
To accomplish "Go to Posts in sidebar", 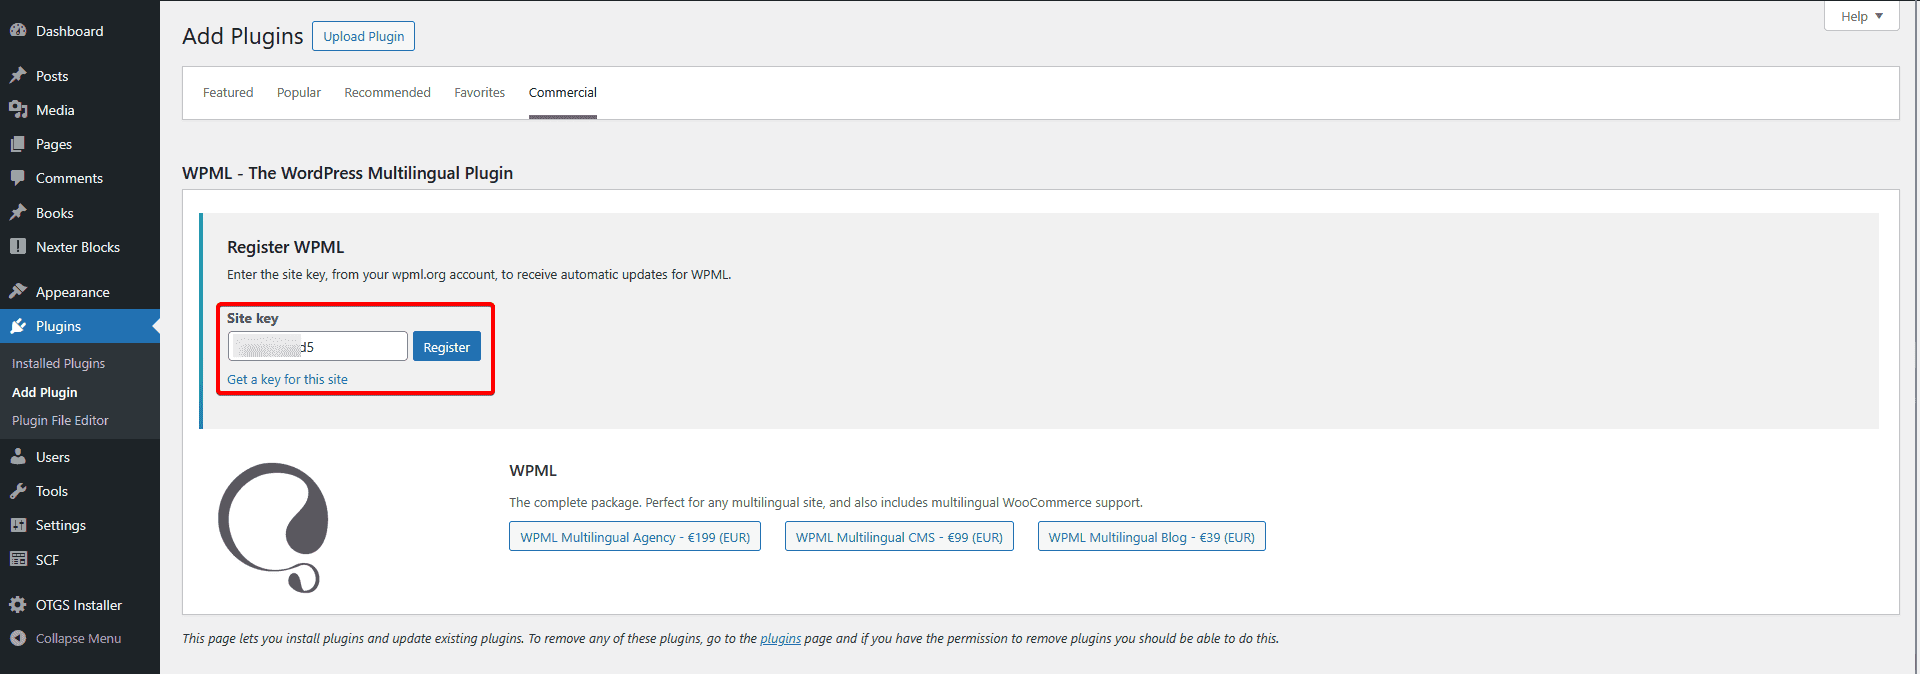I will point(52,76).
